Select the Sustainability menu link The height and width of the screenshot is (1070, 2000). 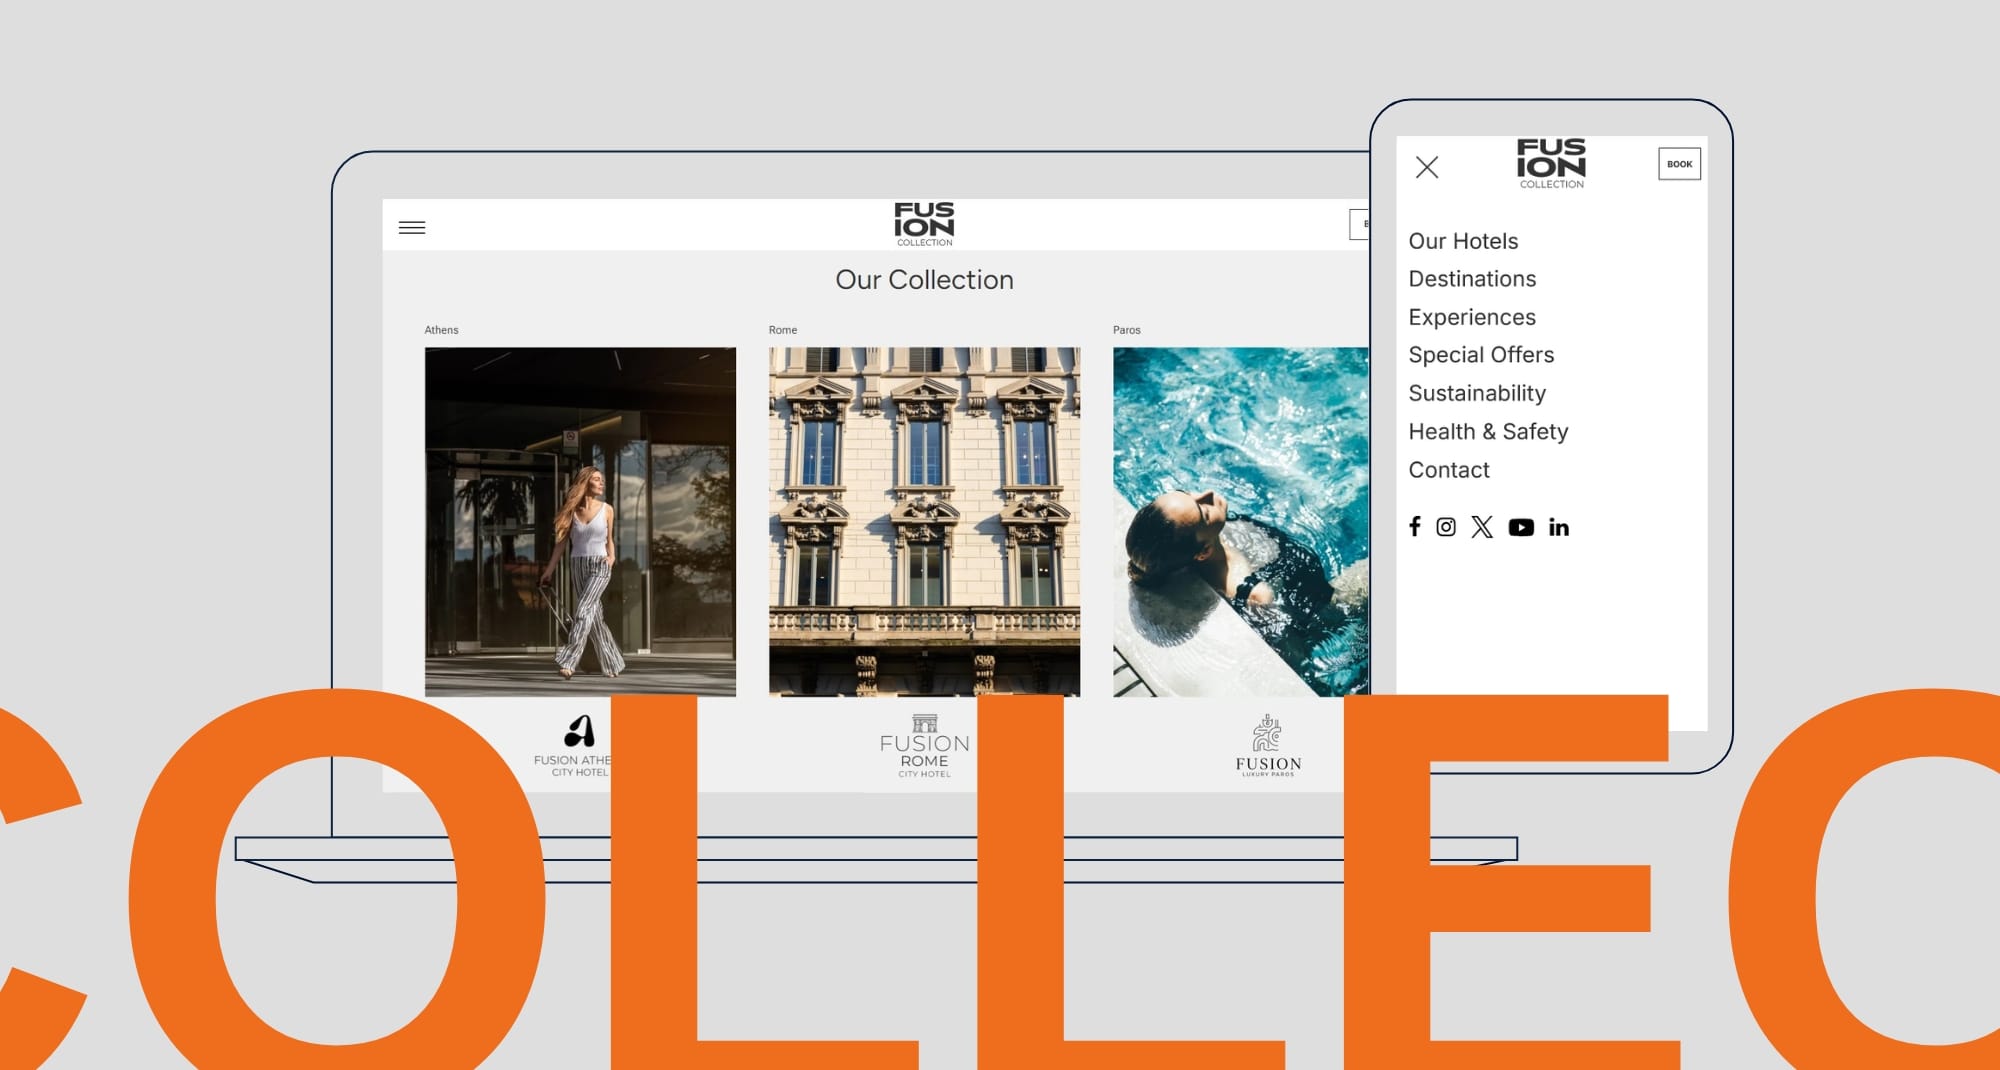pyautogui.click(x=1477, y=393)
